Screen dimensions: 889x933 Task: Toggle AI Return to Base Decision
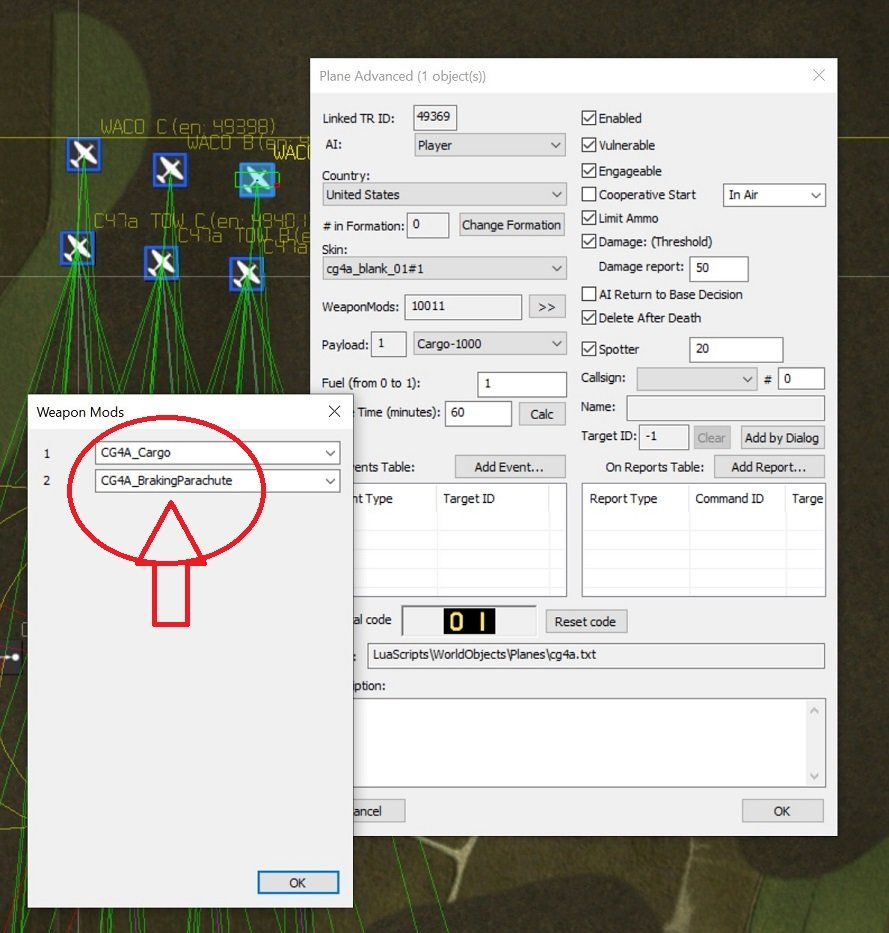[589, 294]
